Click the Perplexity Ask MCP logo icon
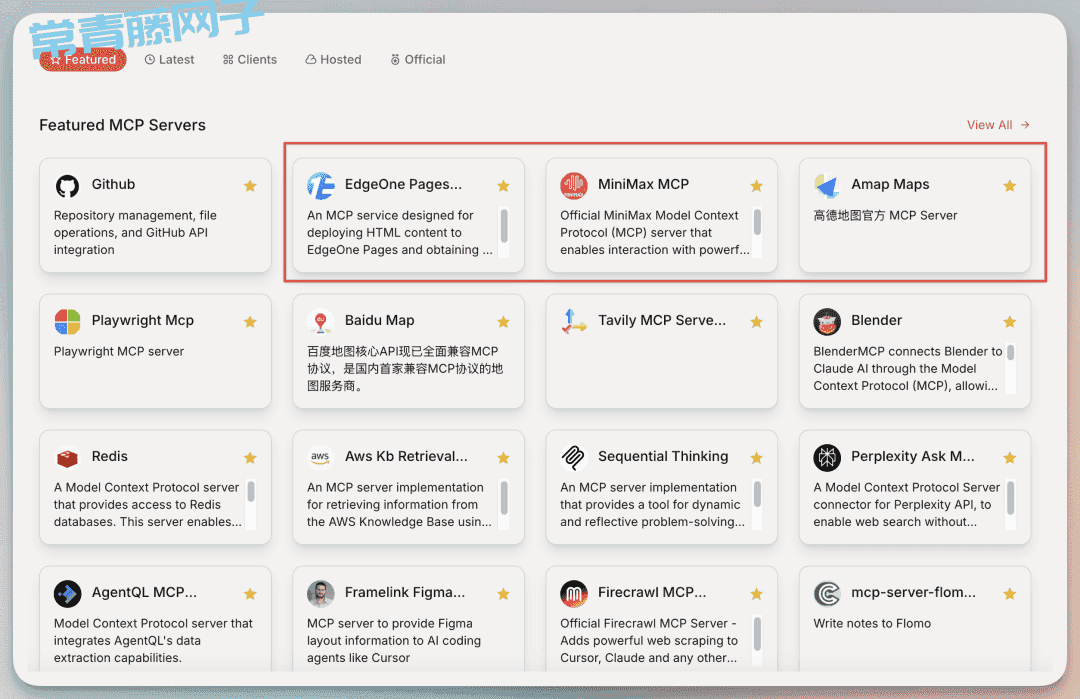Screen dimensions: 1080x699 tap(827, 457)
